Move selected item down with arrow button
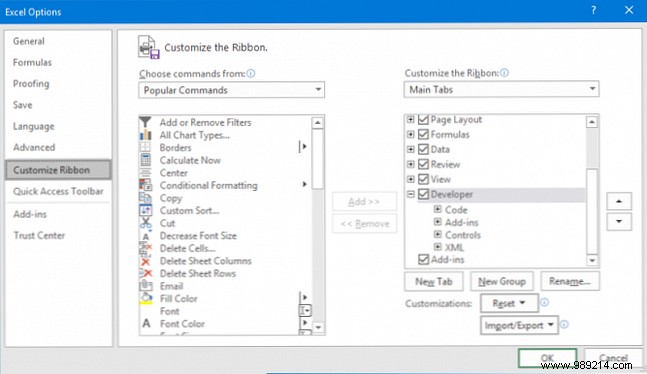The image size is (647, 374). tap(619, 222)
